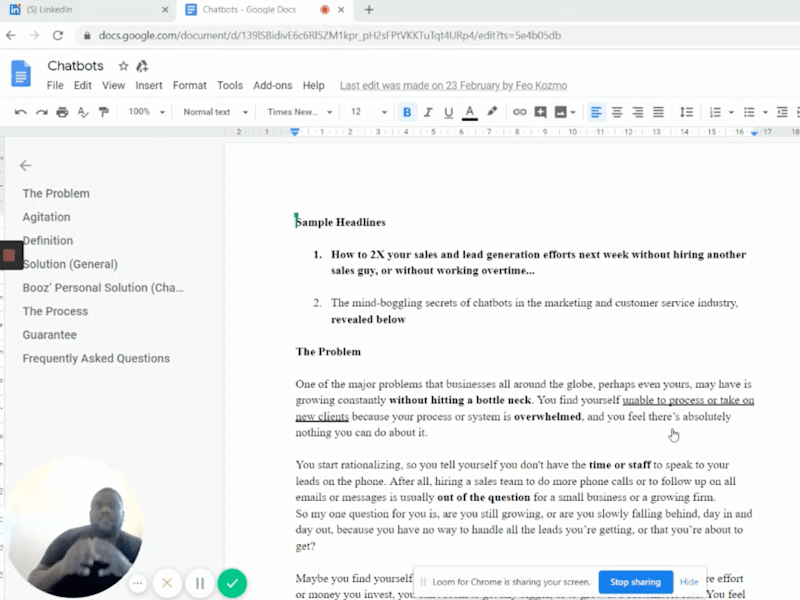This screenshot has height=600, width=800.
Task: Open the Help menu
Action: 313,85
